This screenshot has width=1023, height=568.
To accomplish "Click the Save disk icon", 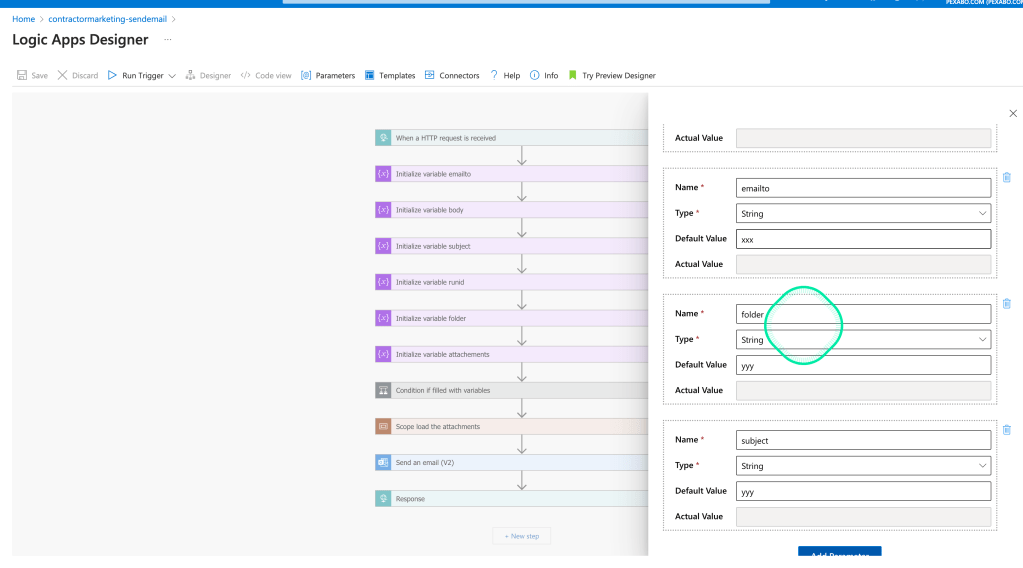I will point(22,75).
